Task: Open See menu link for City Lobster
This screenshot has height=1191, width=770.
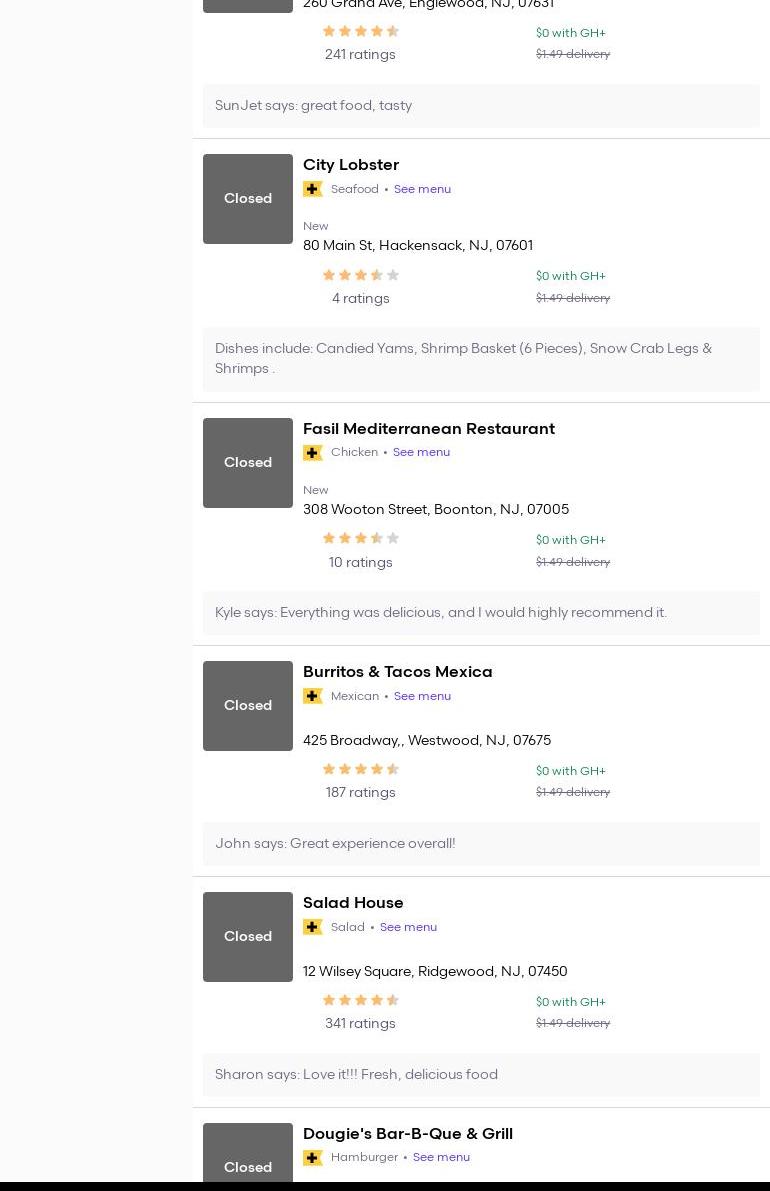Action: (x=422, y=189)
